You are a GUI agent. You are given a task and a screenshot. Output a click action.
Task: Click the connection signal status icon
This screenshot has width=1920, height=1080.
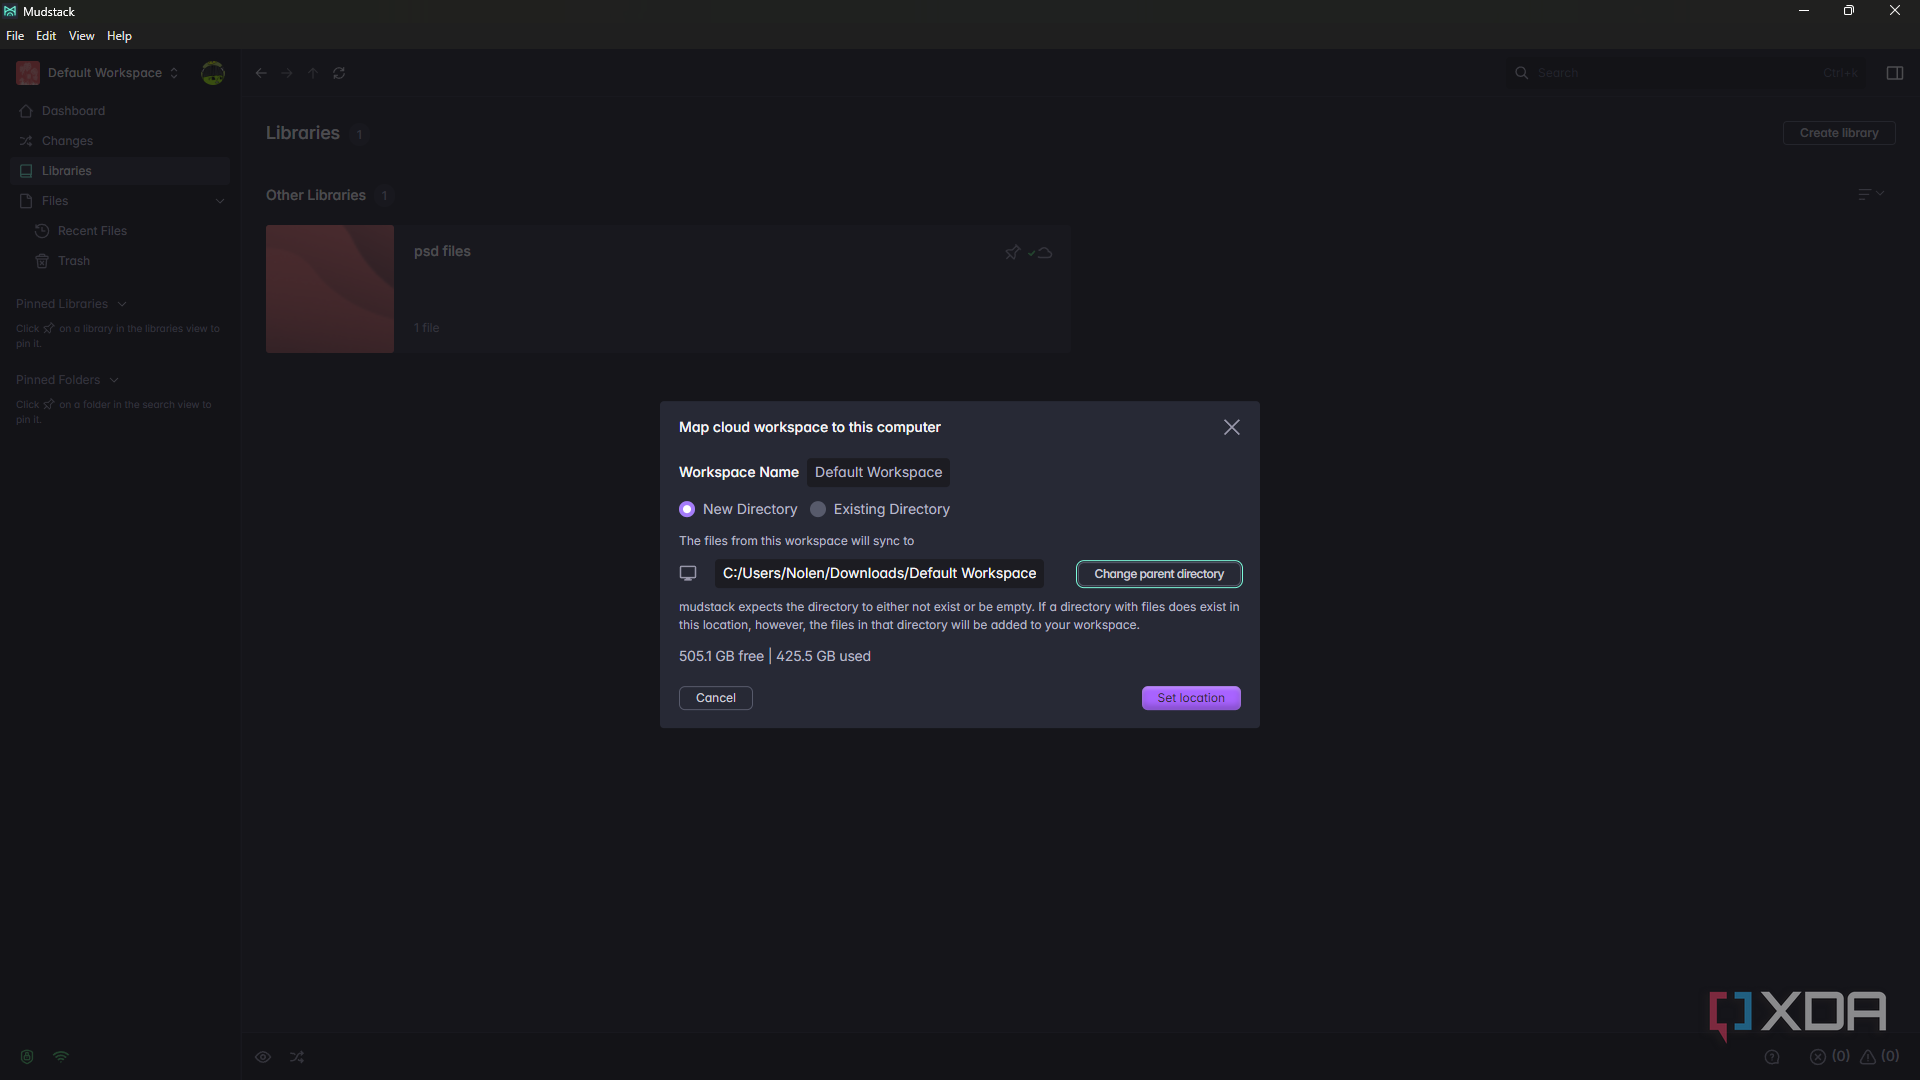point(61,1056)
